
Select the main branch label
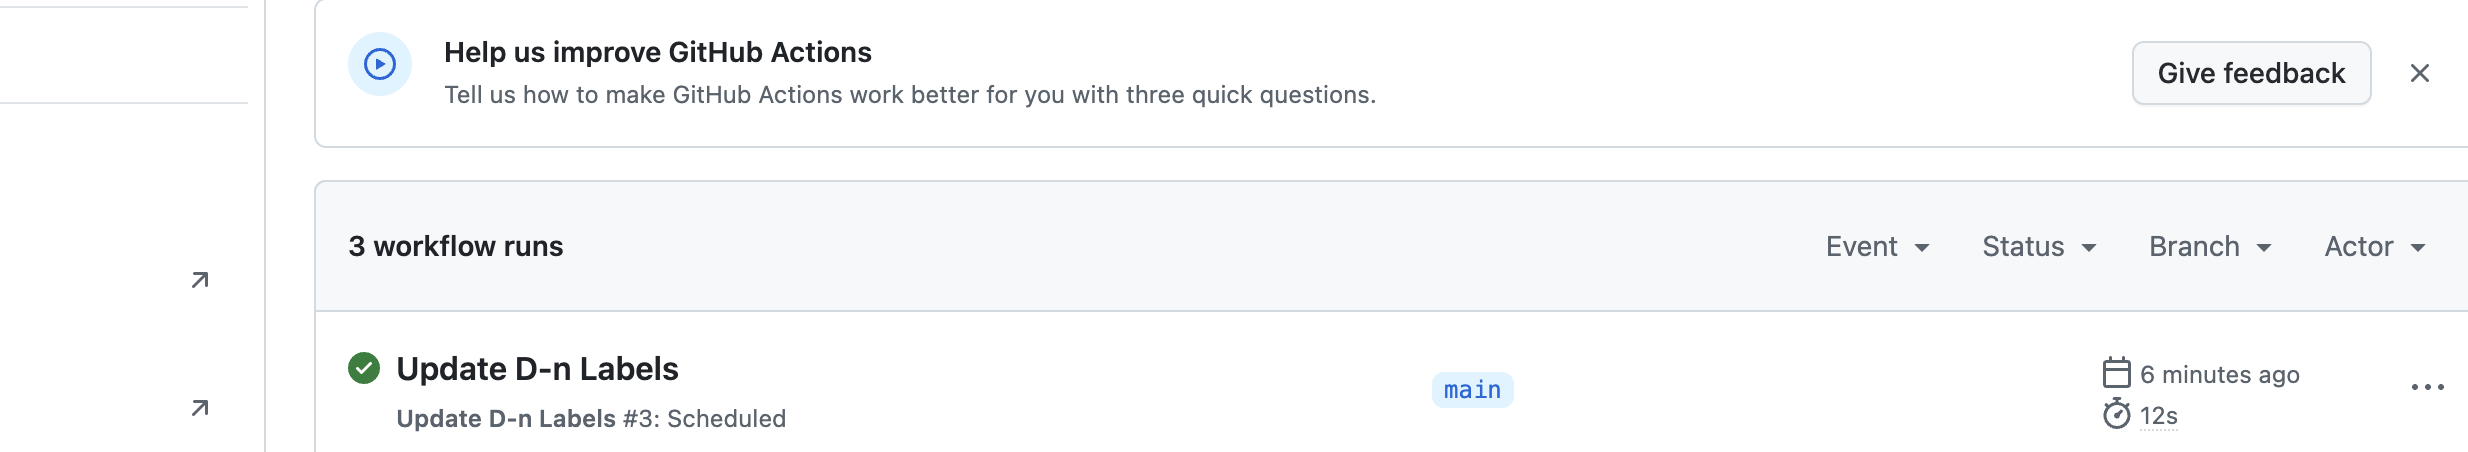pos(1472,390)
